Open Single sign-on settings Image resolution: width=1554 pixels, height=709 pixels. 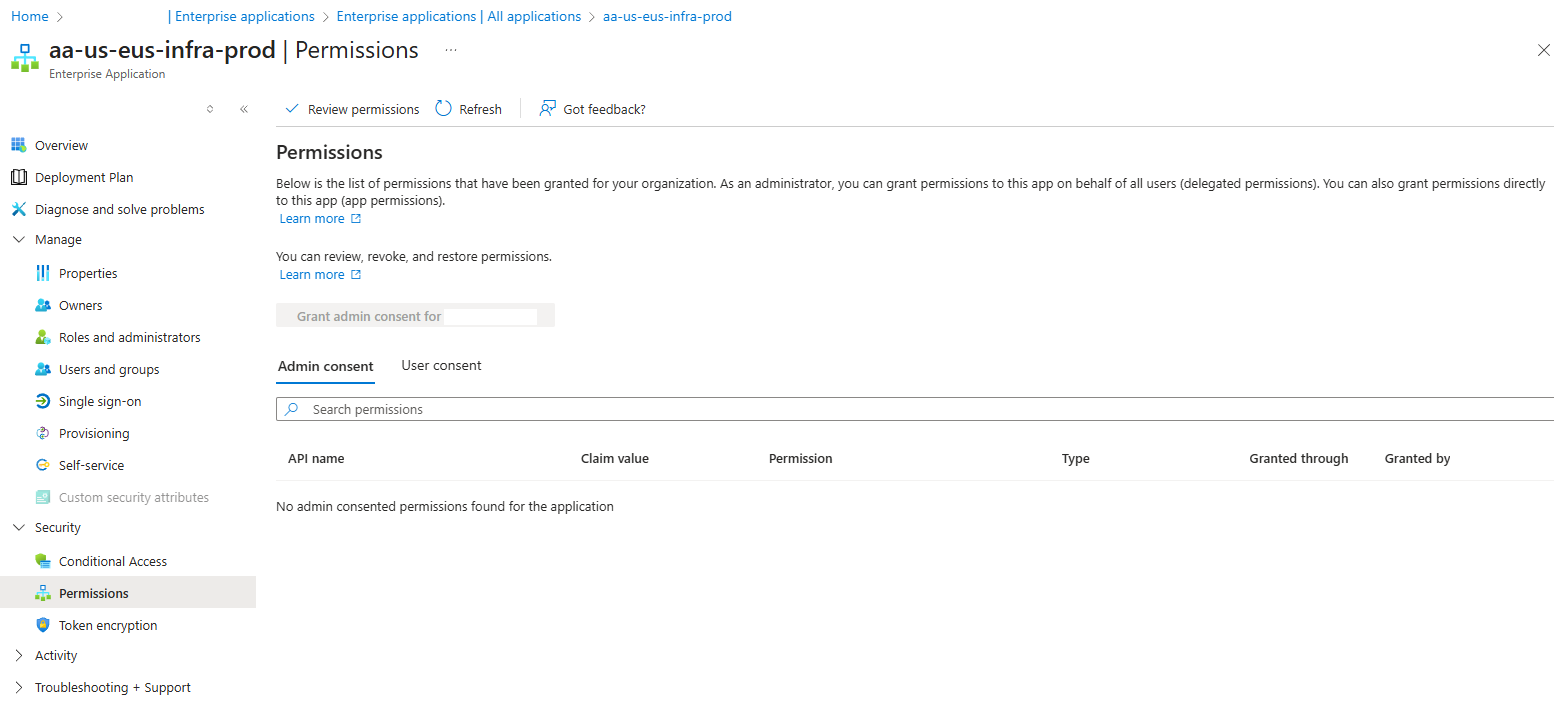100,401
